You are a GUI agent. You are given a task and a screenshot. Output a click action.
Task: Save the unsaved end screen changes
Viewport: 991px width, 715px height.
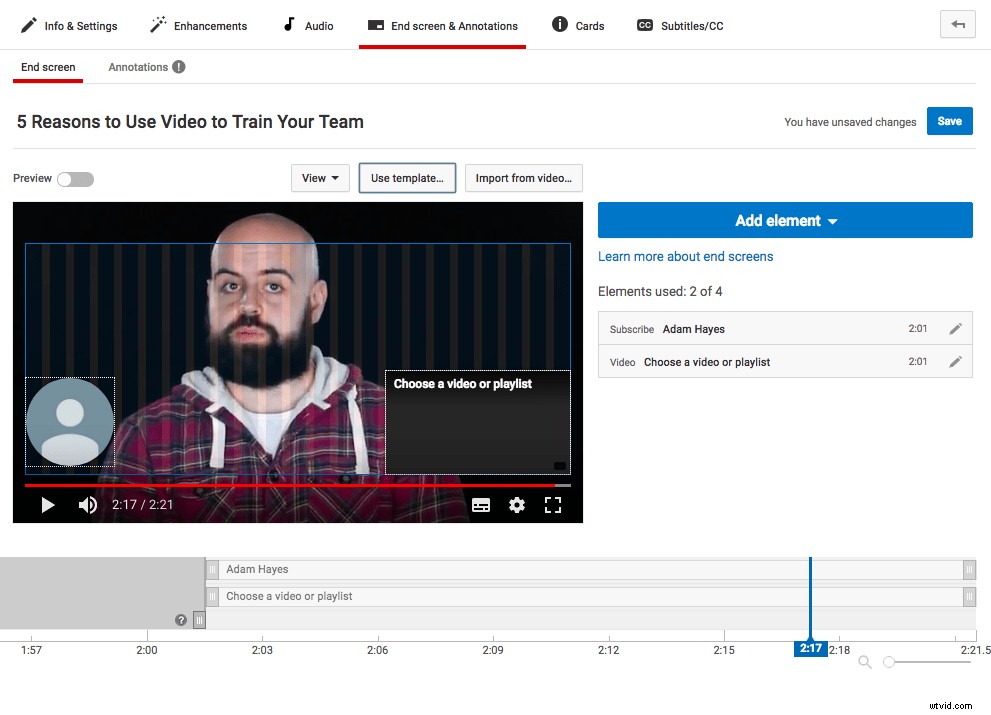(948, 120)
